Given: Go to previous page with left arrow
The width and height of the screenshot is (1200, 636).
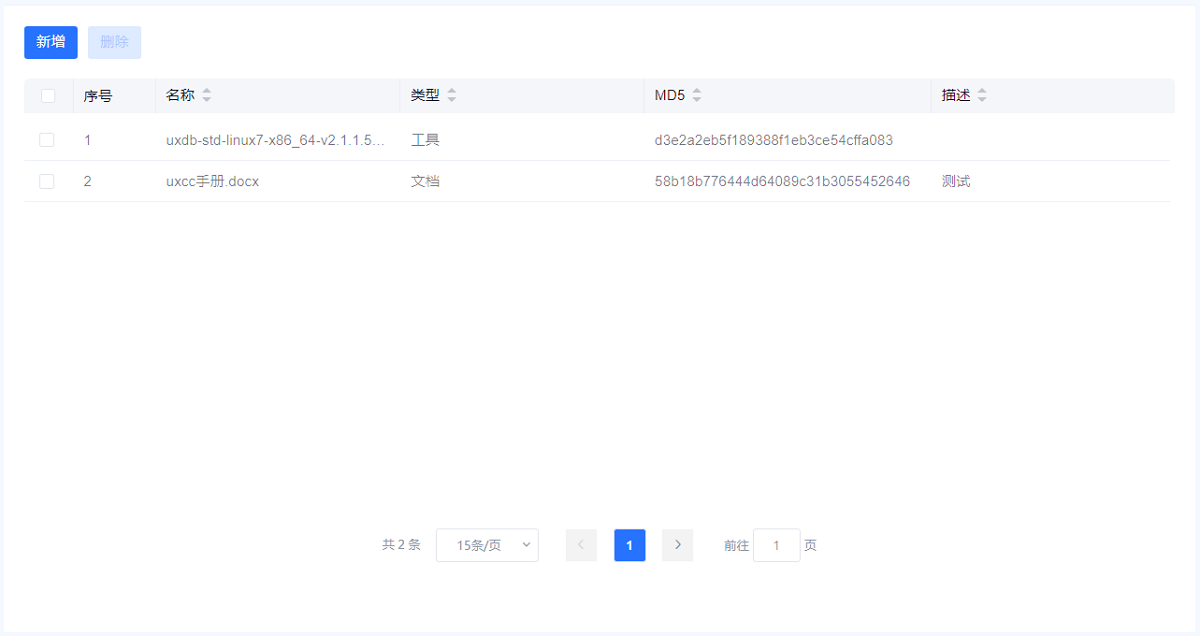Looking at the screenshot, I should pyautogui.click(x=581, y=545).
